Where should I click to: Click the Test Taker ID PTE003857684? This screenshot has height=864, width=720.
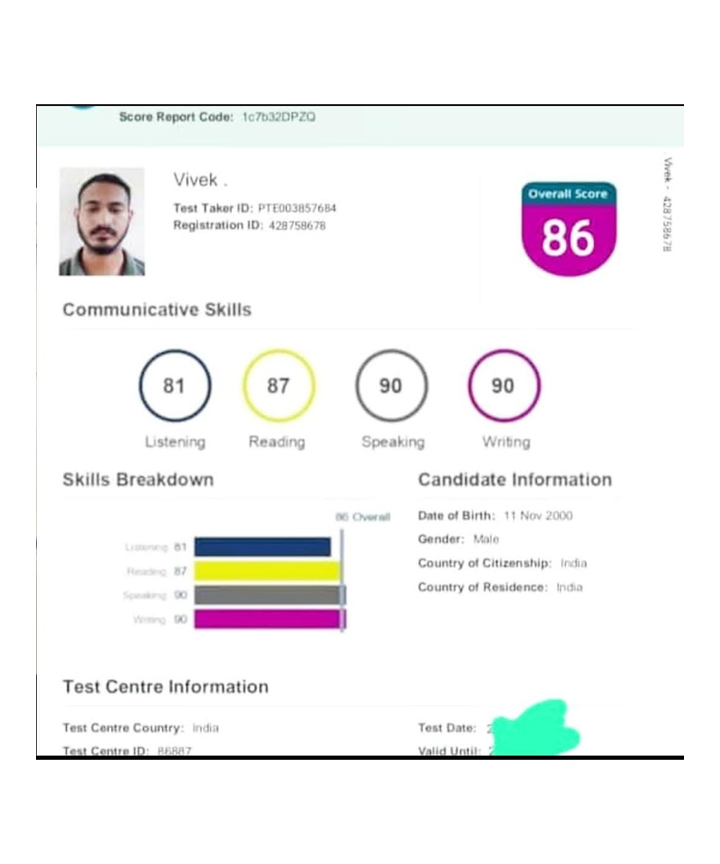coord(297,208)
